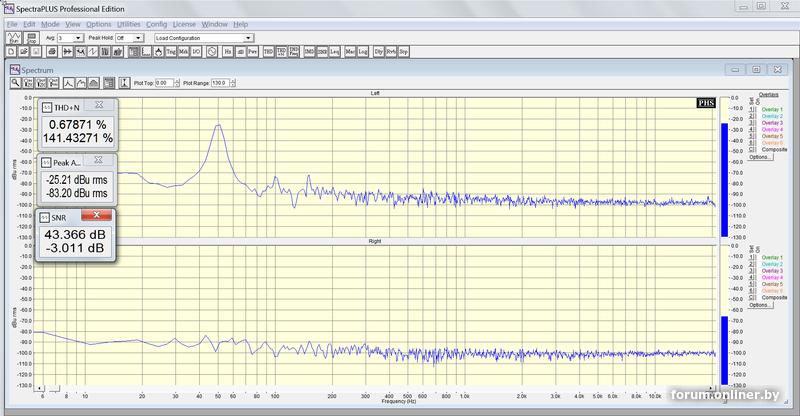Open the IMD distortion utility icon
This screenshot has height=416, width=800.
[x=310, y=52]
